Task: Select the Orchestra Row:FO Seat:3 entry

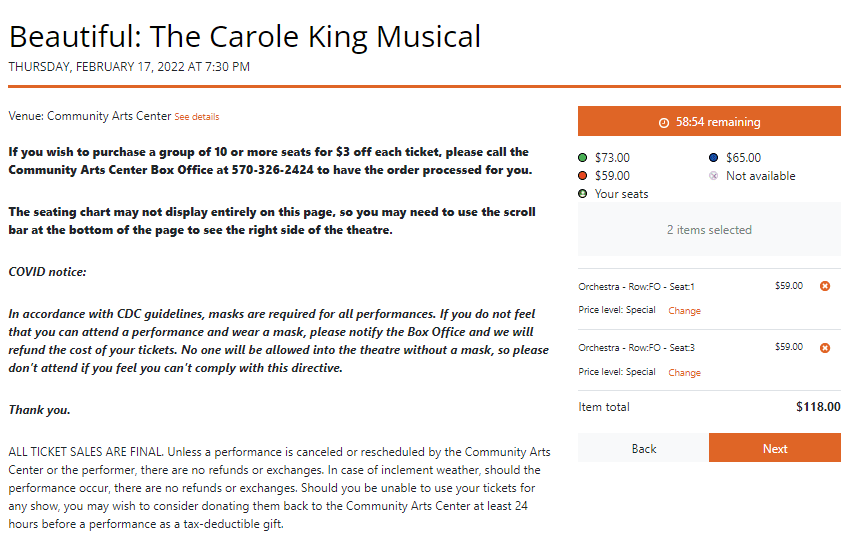Action: pyautogui.click(x=636, y=348)
